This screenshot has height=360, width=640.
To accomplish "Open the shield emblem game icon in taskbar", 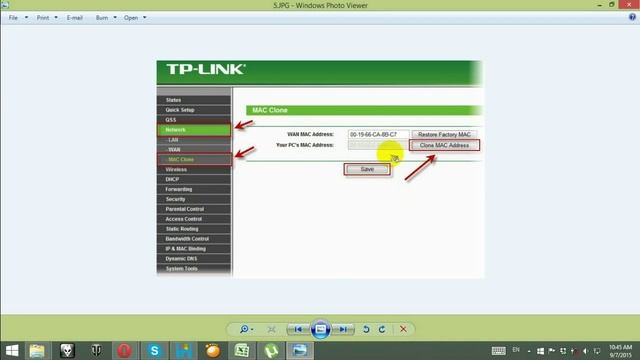I will (x=96, y=351).
